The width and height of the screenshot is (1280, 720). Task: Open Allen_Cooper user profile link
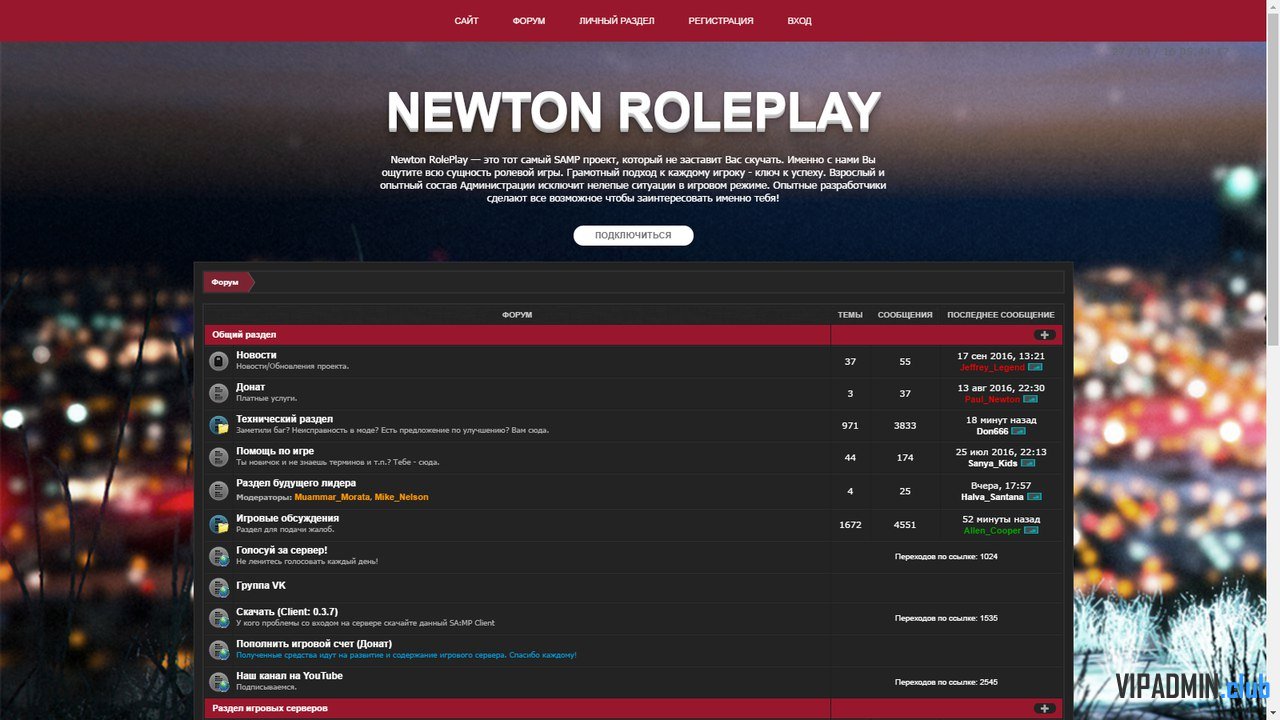tap(992, 530)
